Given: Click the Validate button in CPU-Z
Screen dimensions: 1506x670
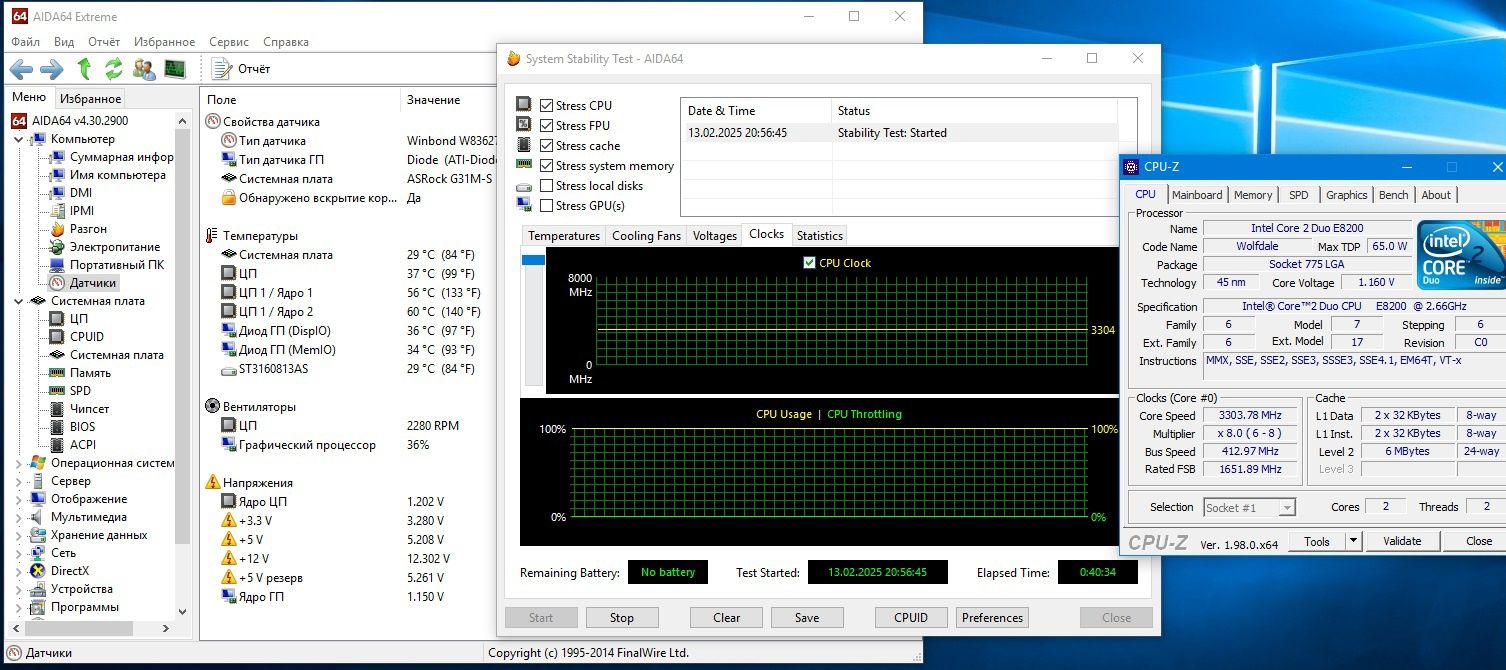Looking at the screenshot, I should tap(1402, 541).
